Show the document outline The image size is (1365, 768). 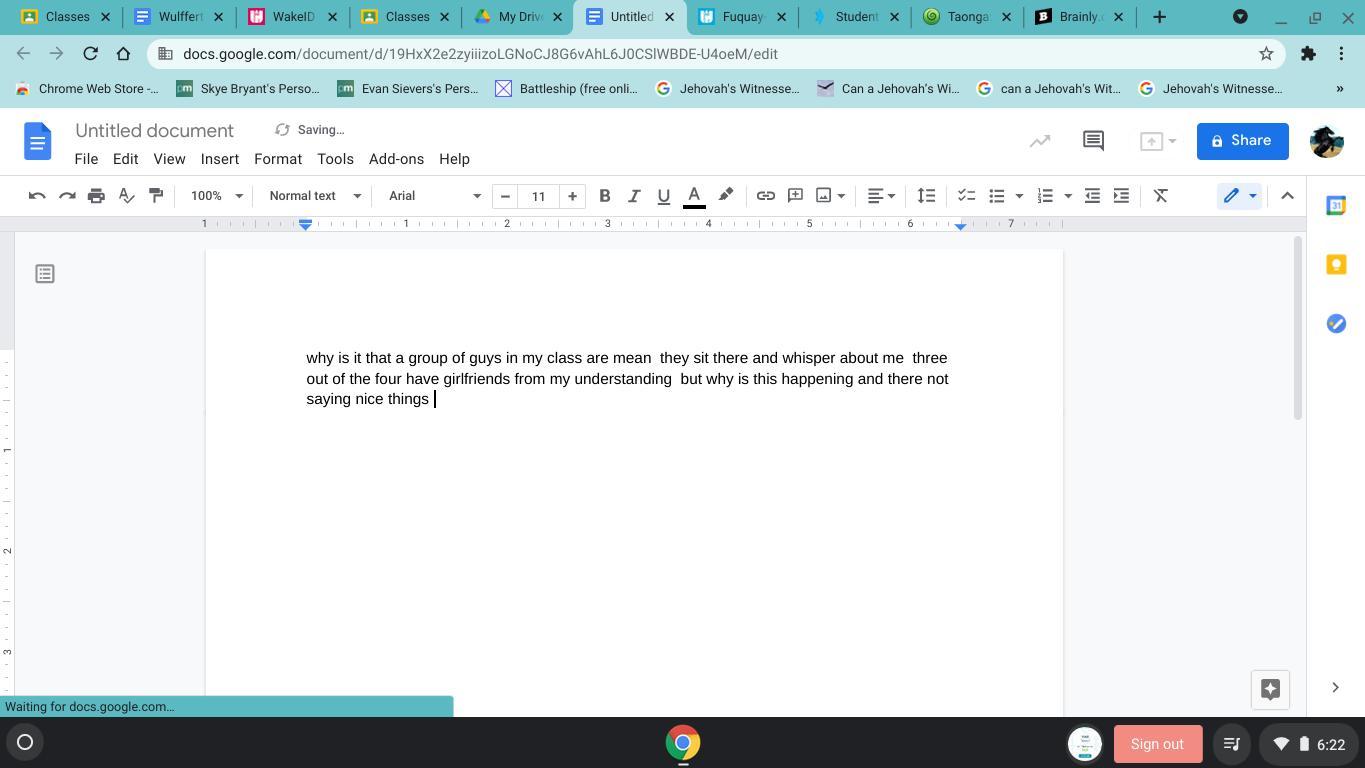45,274
